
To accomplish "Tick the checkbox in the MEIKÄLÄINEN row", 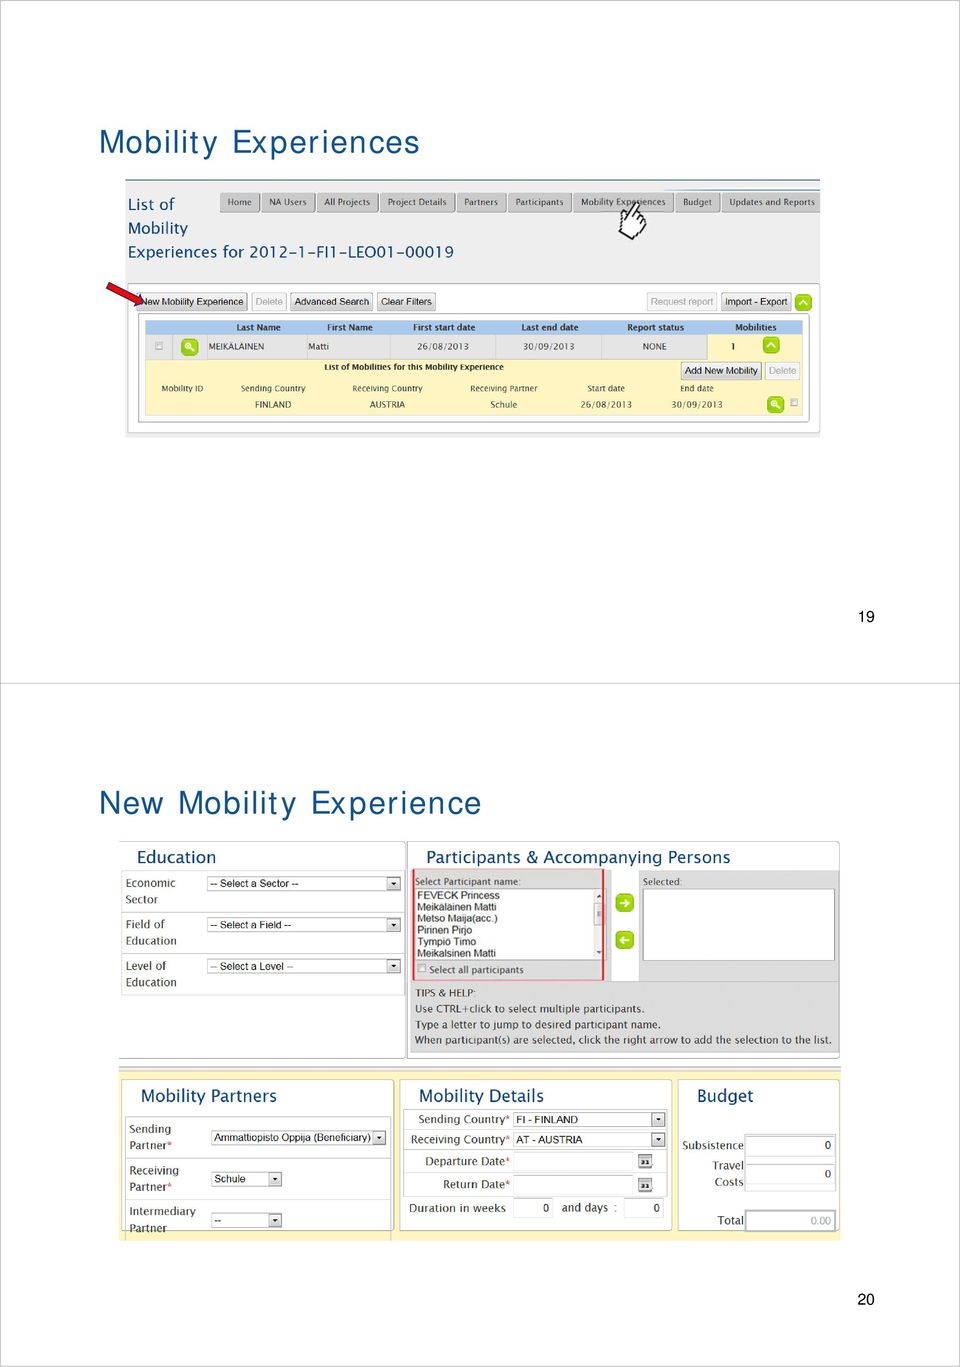I will [x=159, y=346].
